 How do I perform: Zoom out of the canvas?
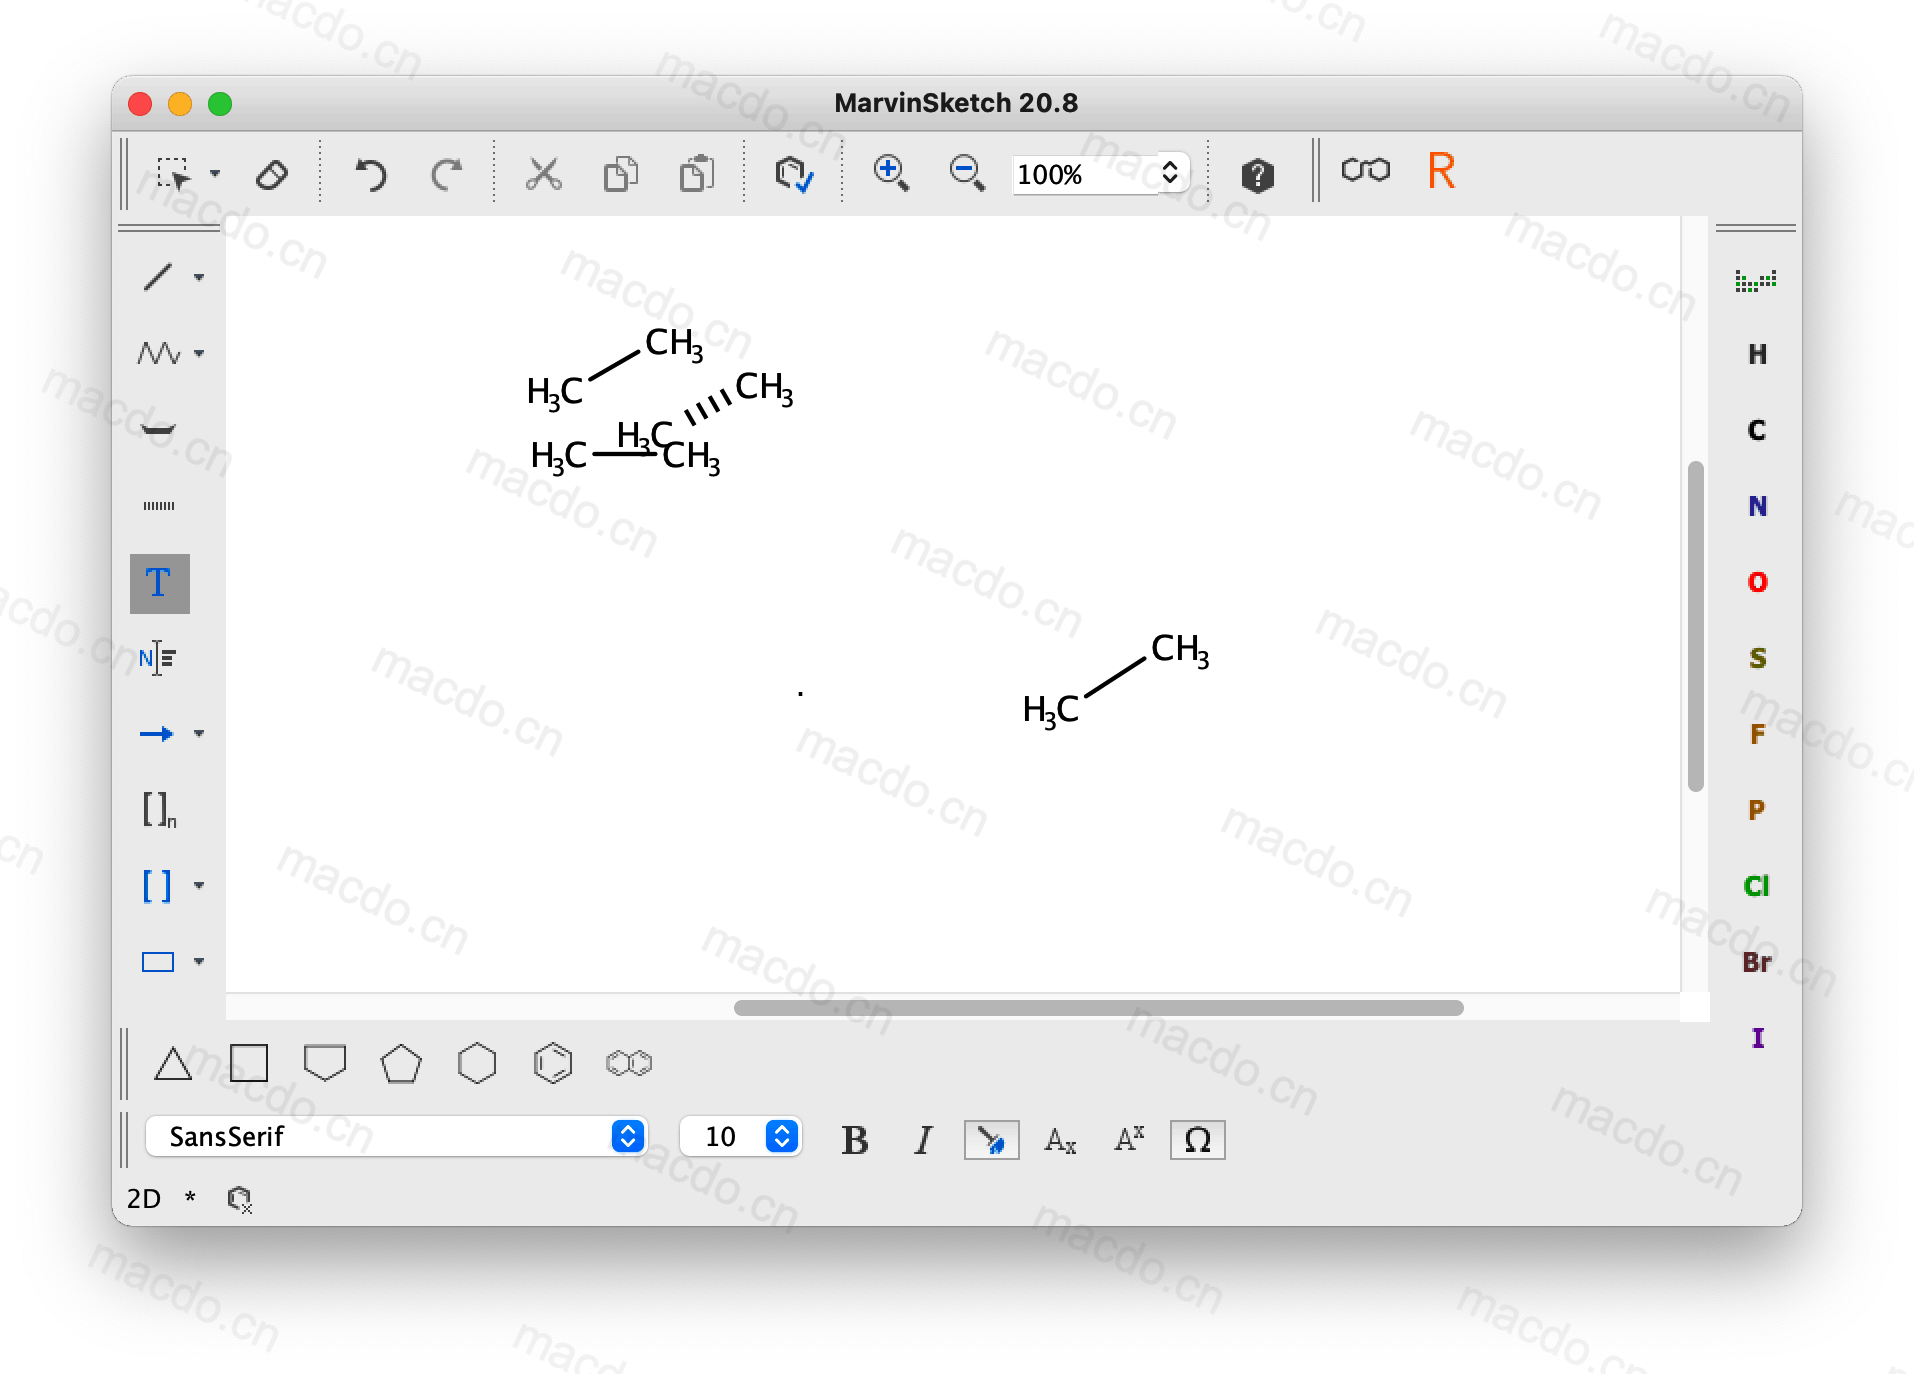coord(967,173)
